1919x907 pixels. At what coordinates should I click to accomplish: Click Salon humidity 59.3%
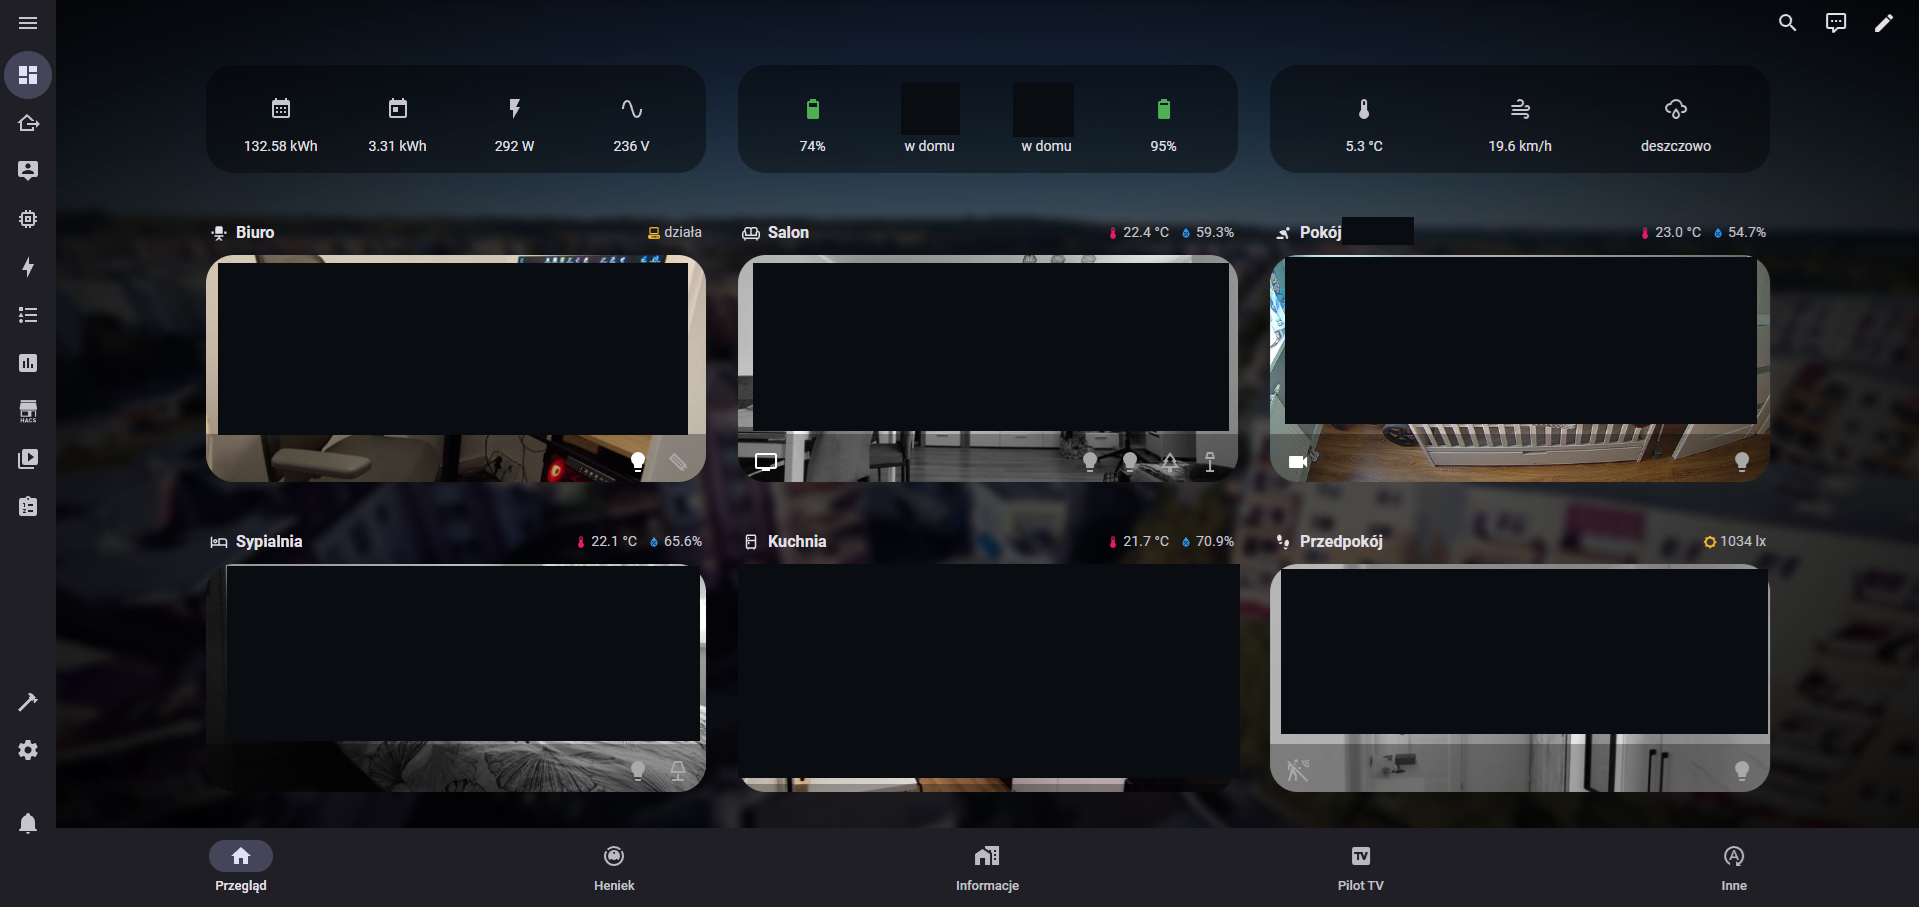1208,232
